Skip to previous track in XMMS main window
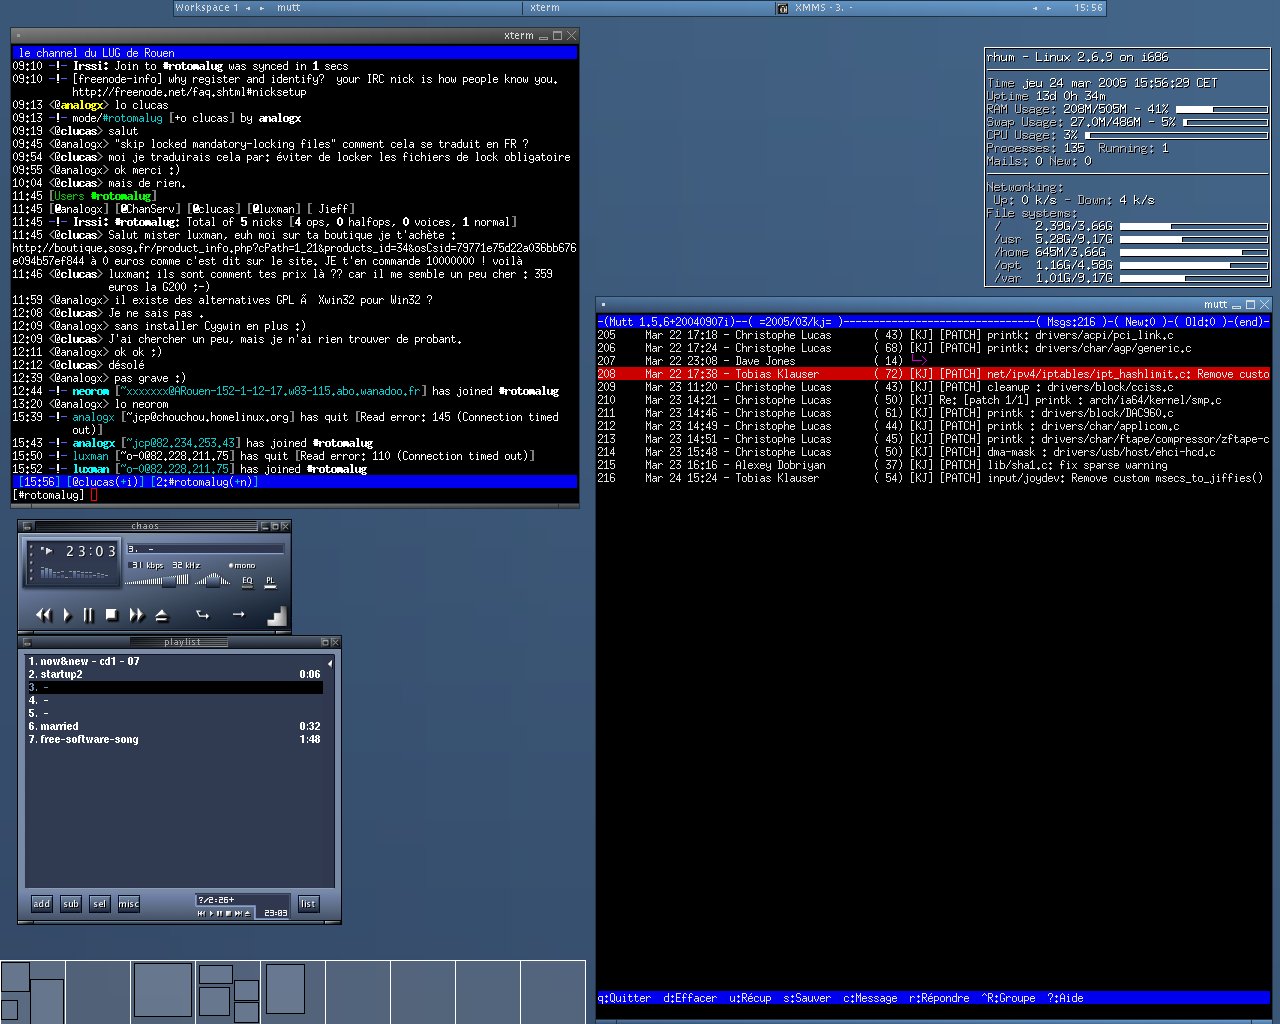This screenshot has width=1280, height=1024. coord(44,615)
